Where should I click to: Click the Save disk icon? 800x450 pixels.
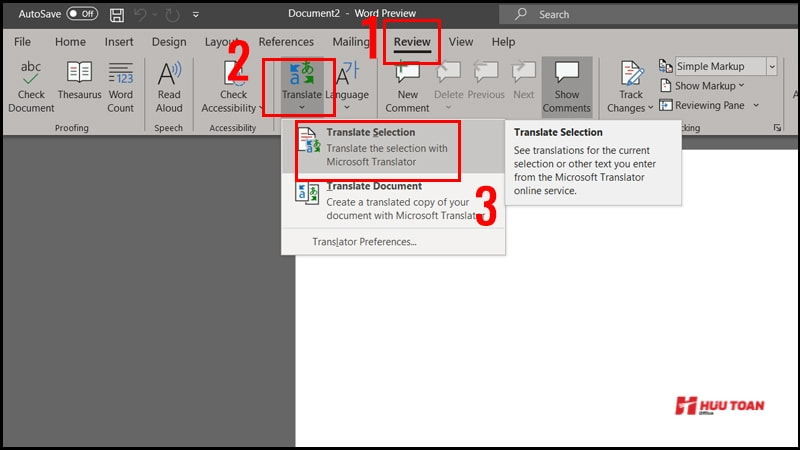pos(117,15)
